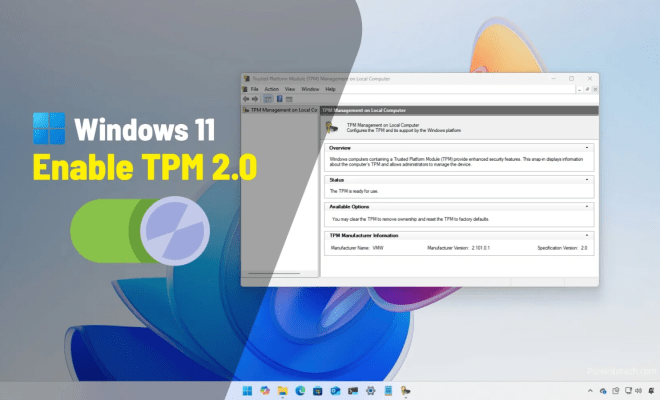Click the Overview section heading

click(340, 148)
